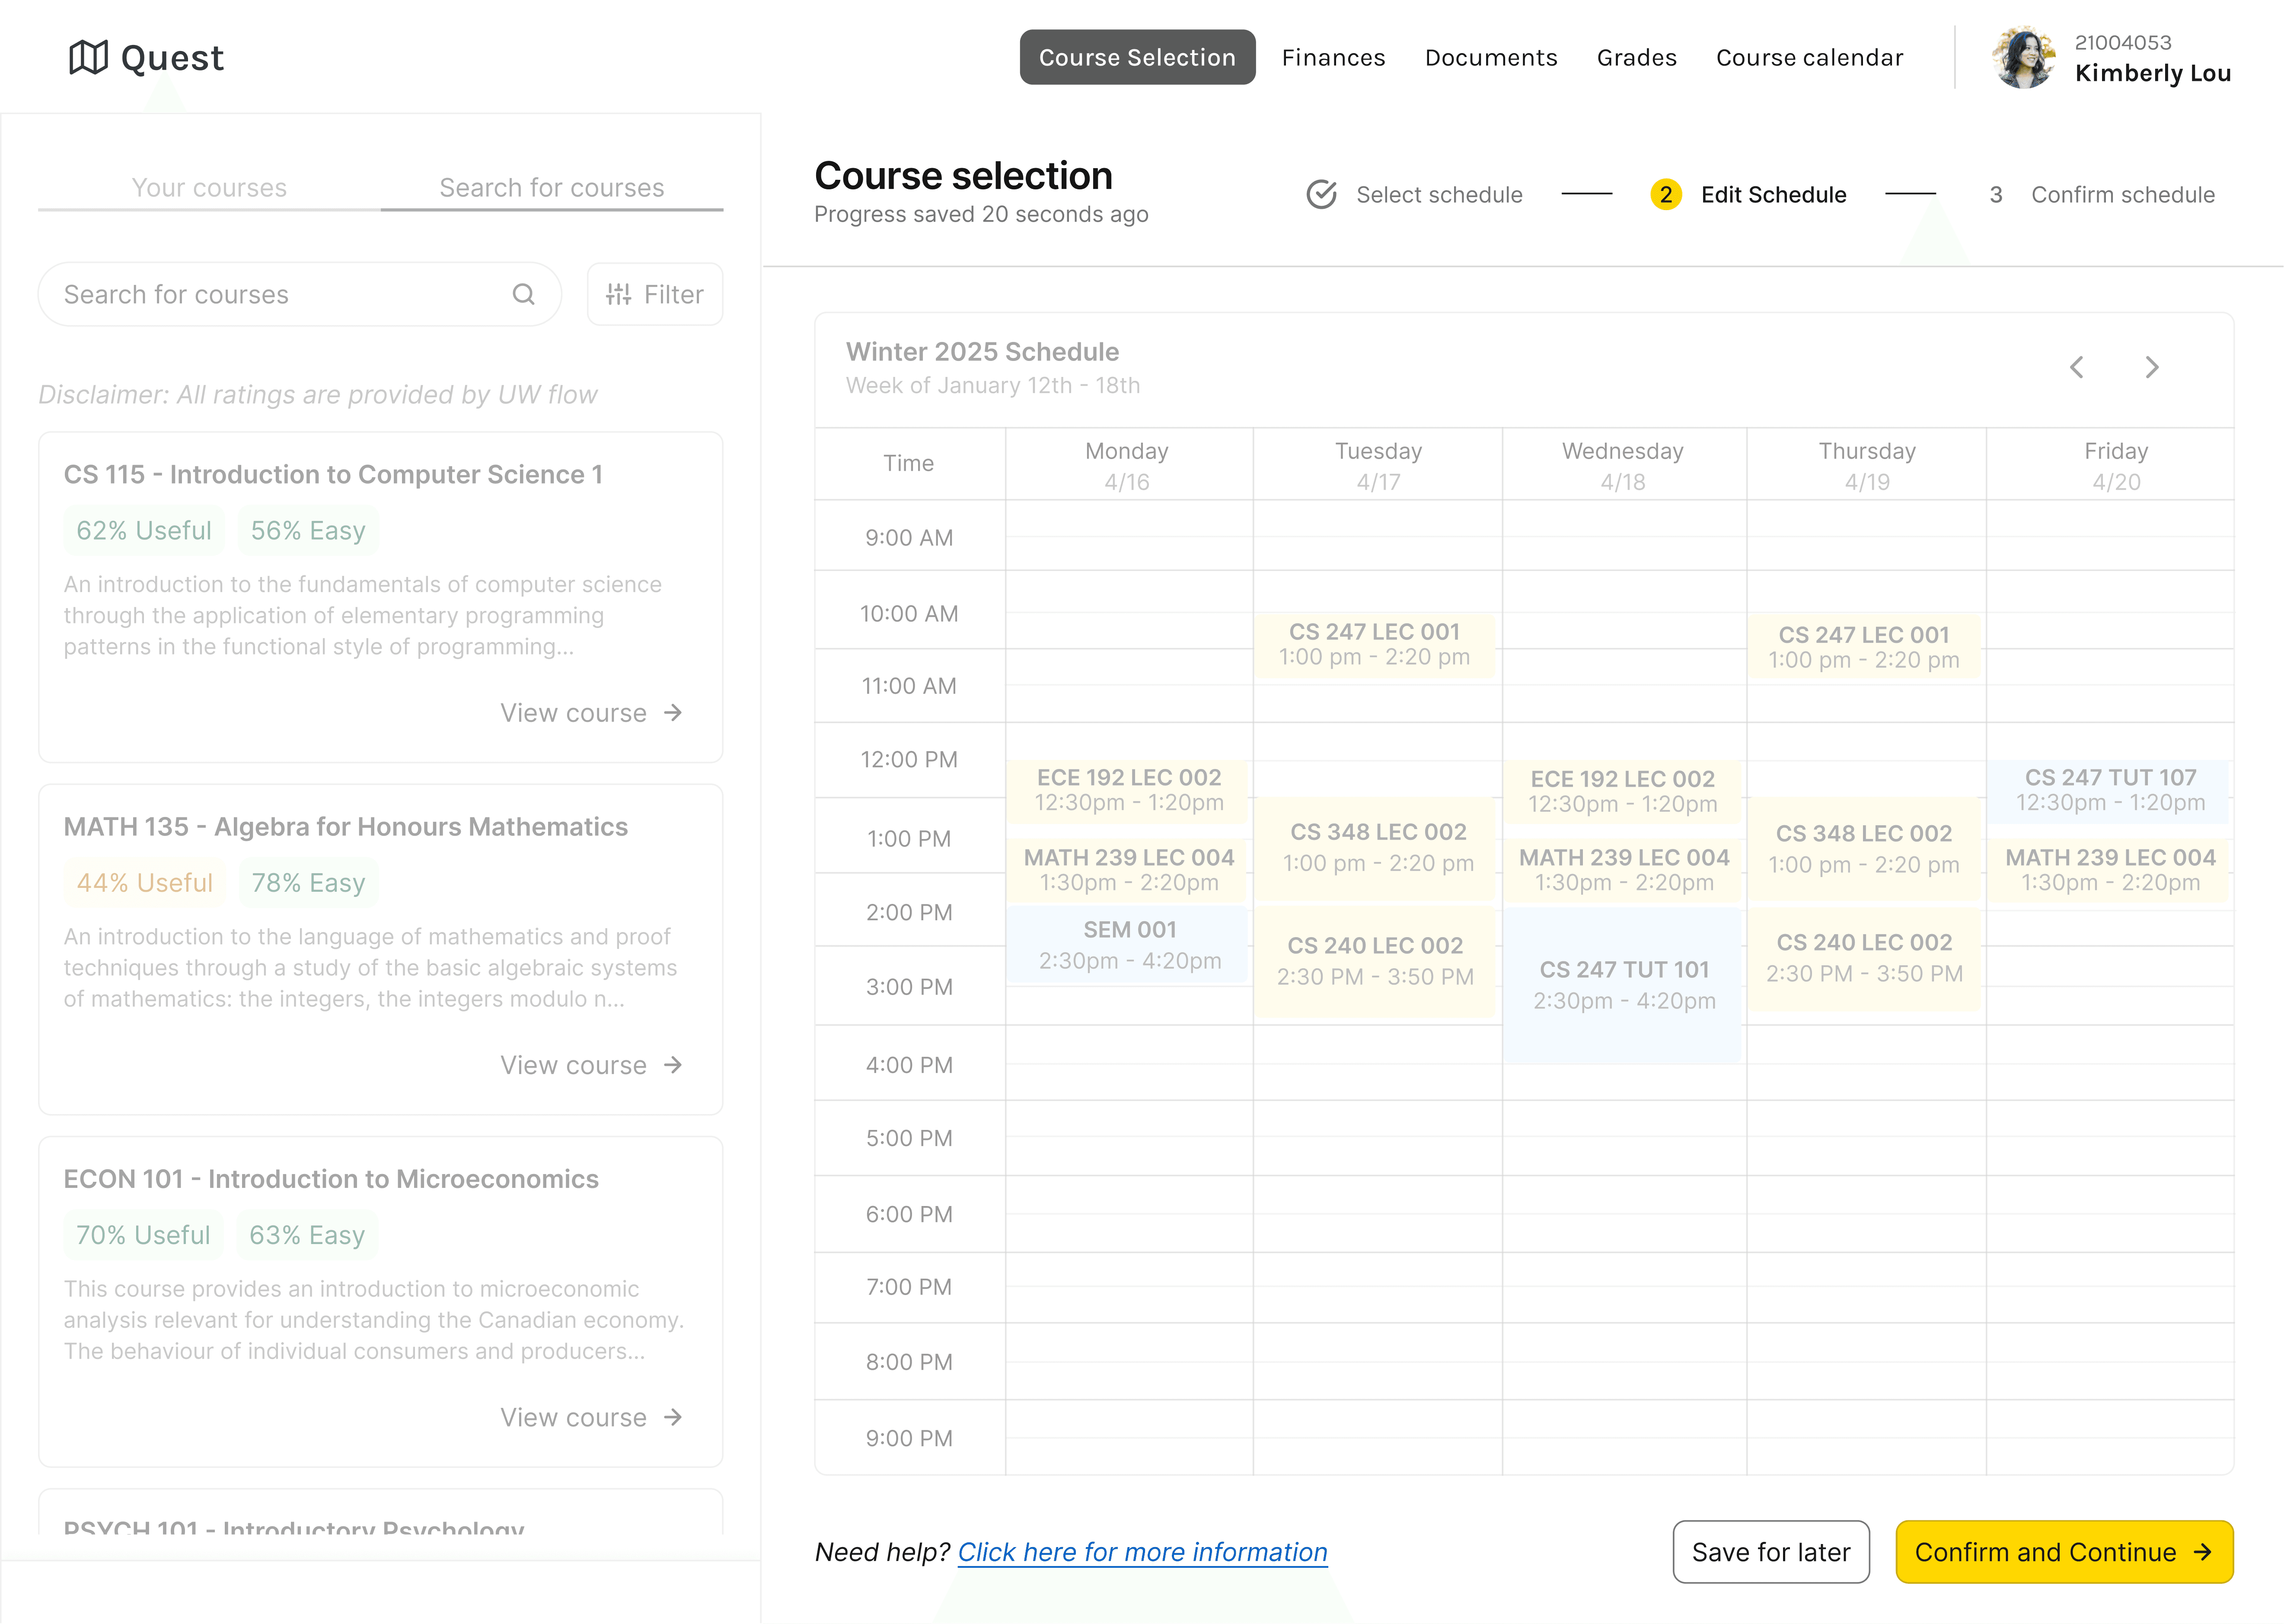Click the Select schedule checkmark step
The height and width of the screenshot is (1624, 2284).
[1321, 195]
